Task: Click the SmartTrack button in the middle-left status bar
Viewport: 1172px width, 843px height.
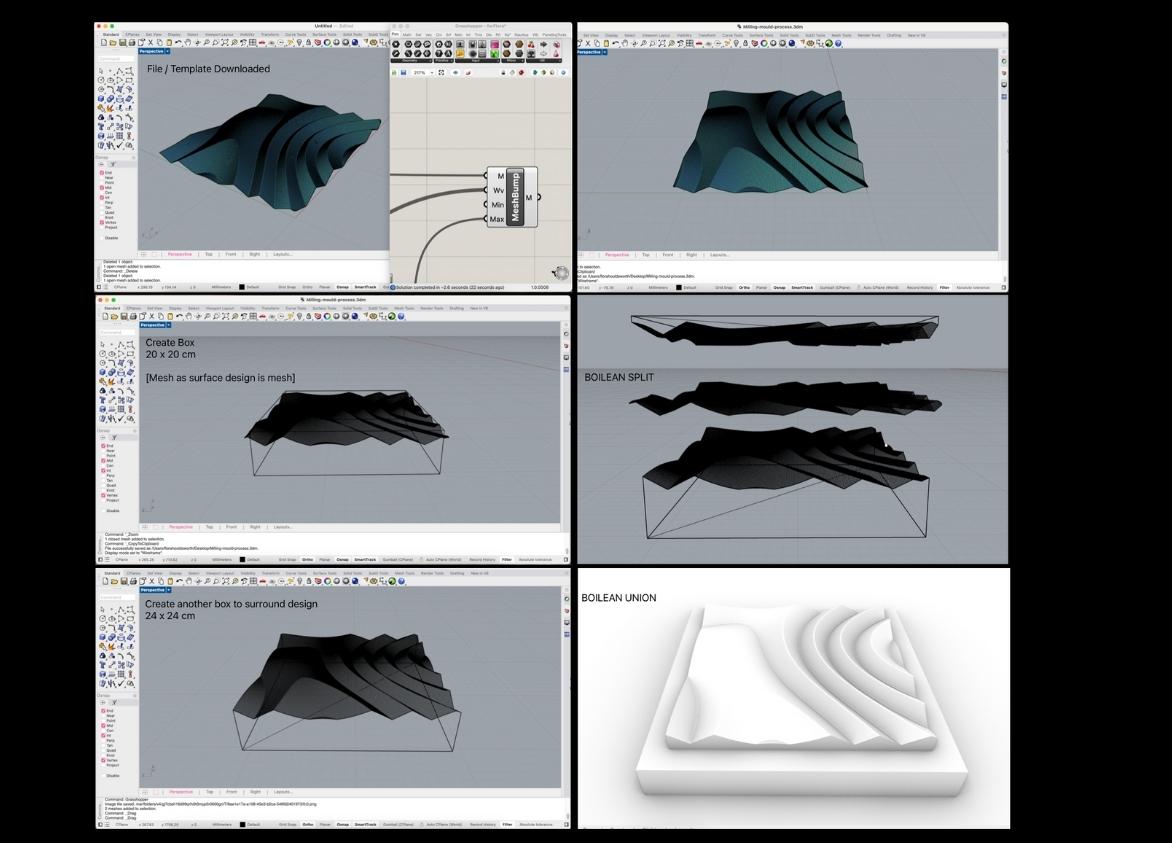Action: coord(363,559)
